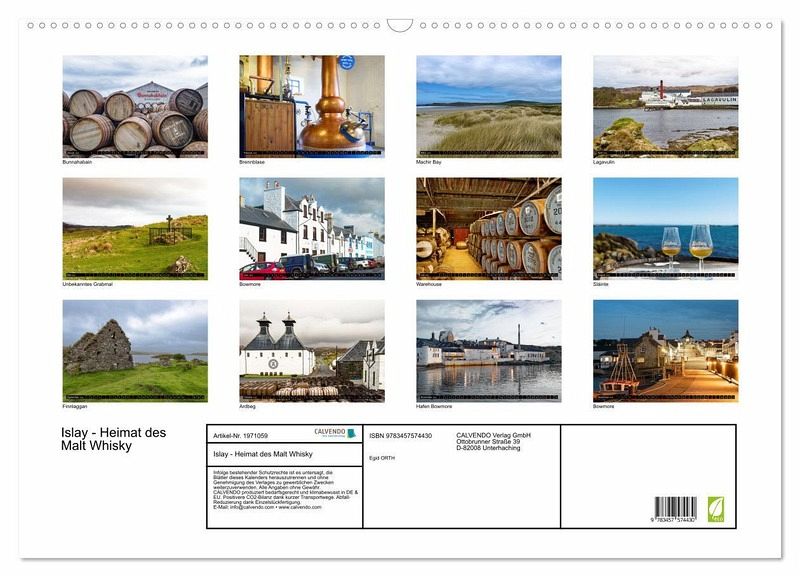Click the 'Brennblase' caption
Viewport: 800px width, 577px height.
coord(252,162)
